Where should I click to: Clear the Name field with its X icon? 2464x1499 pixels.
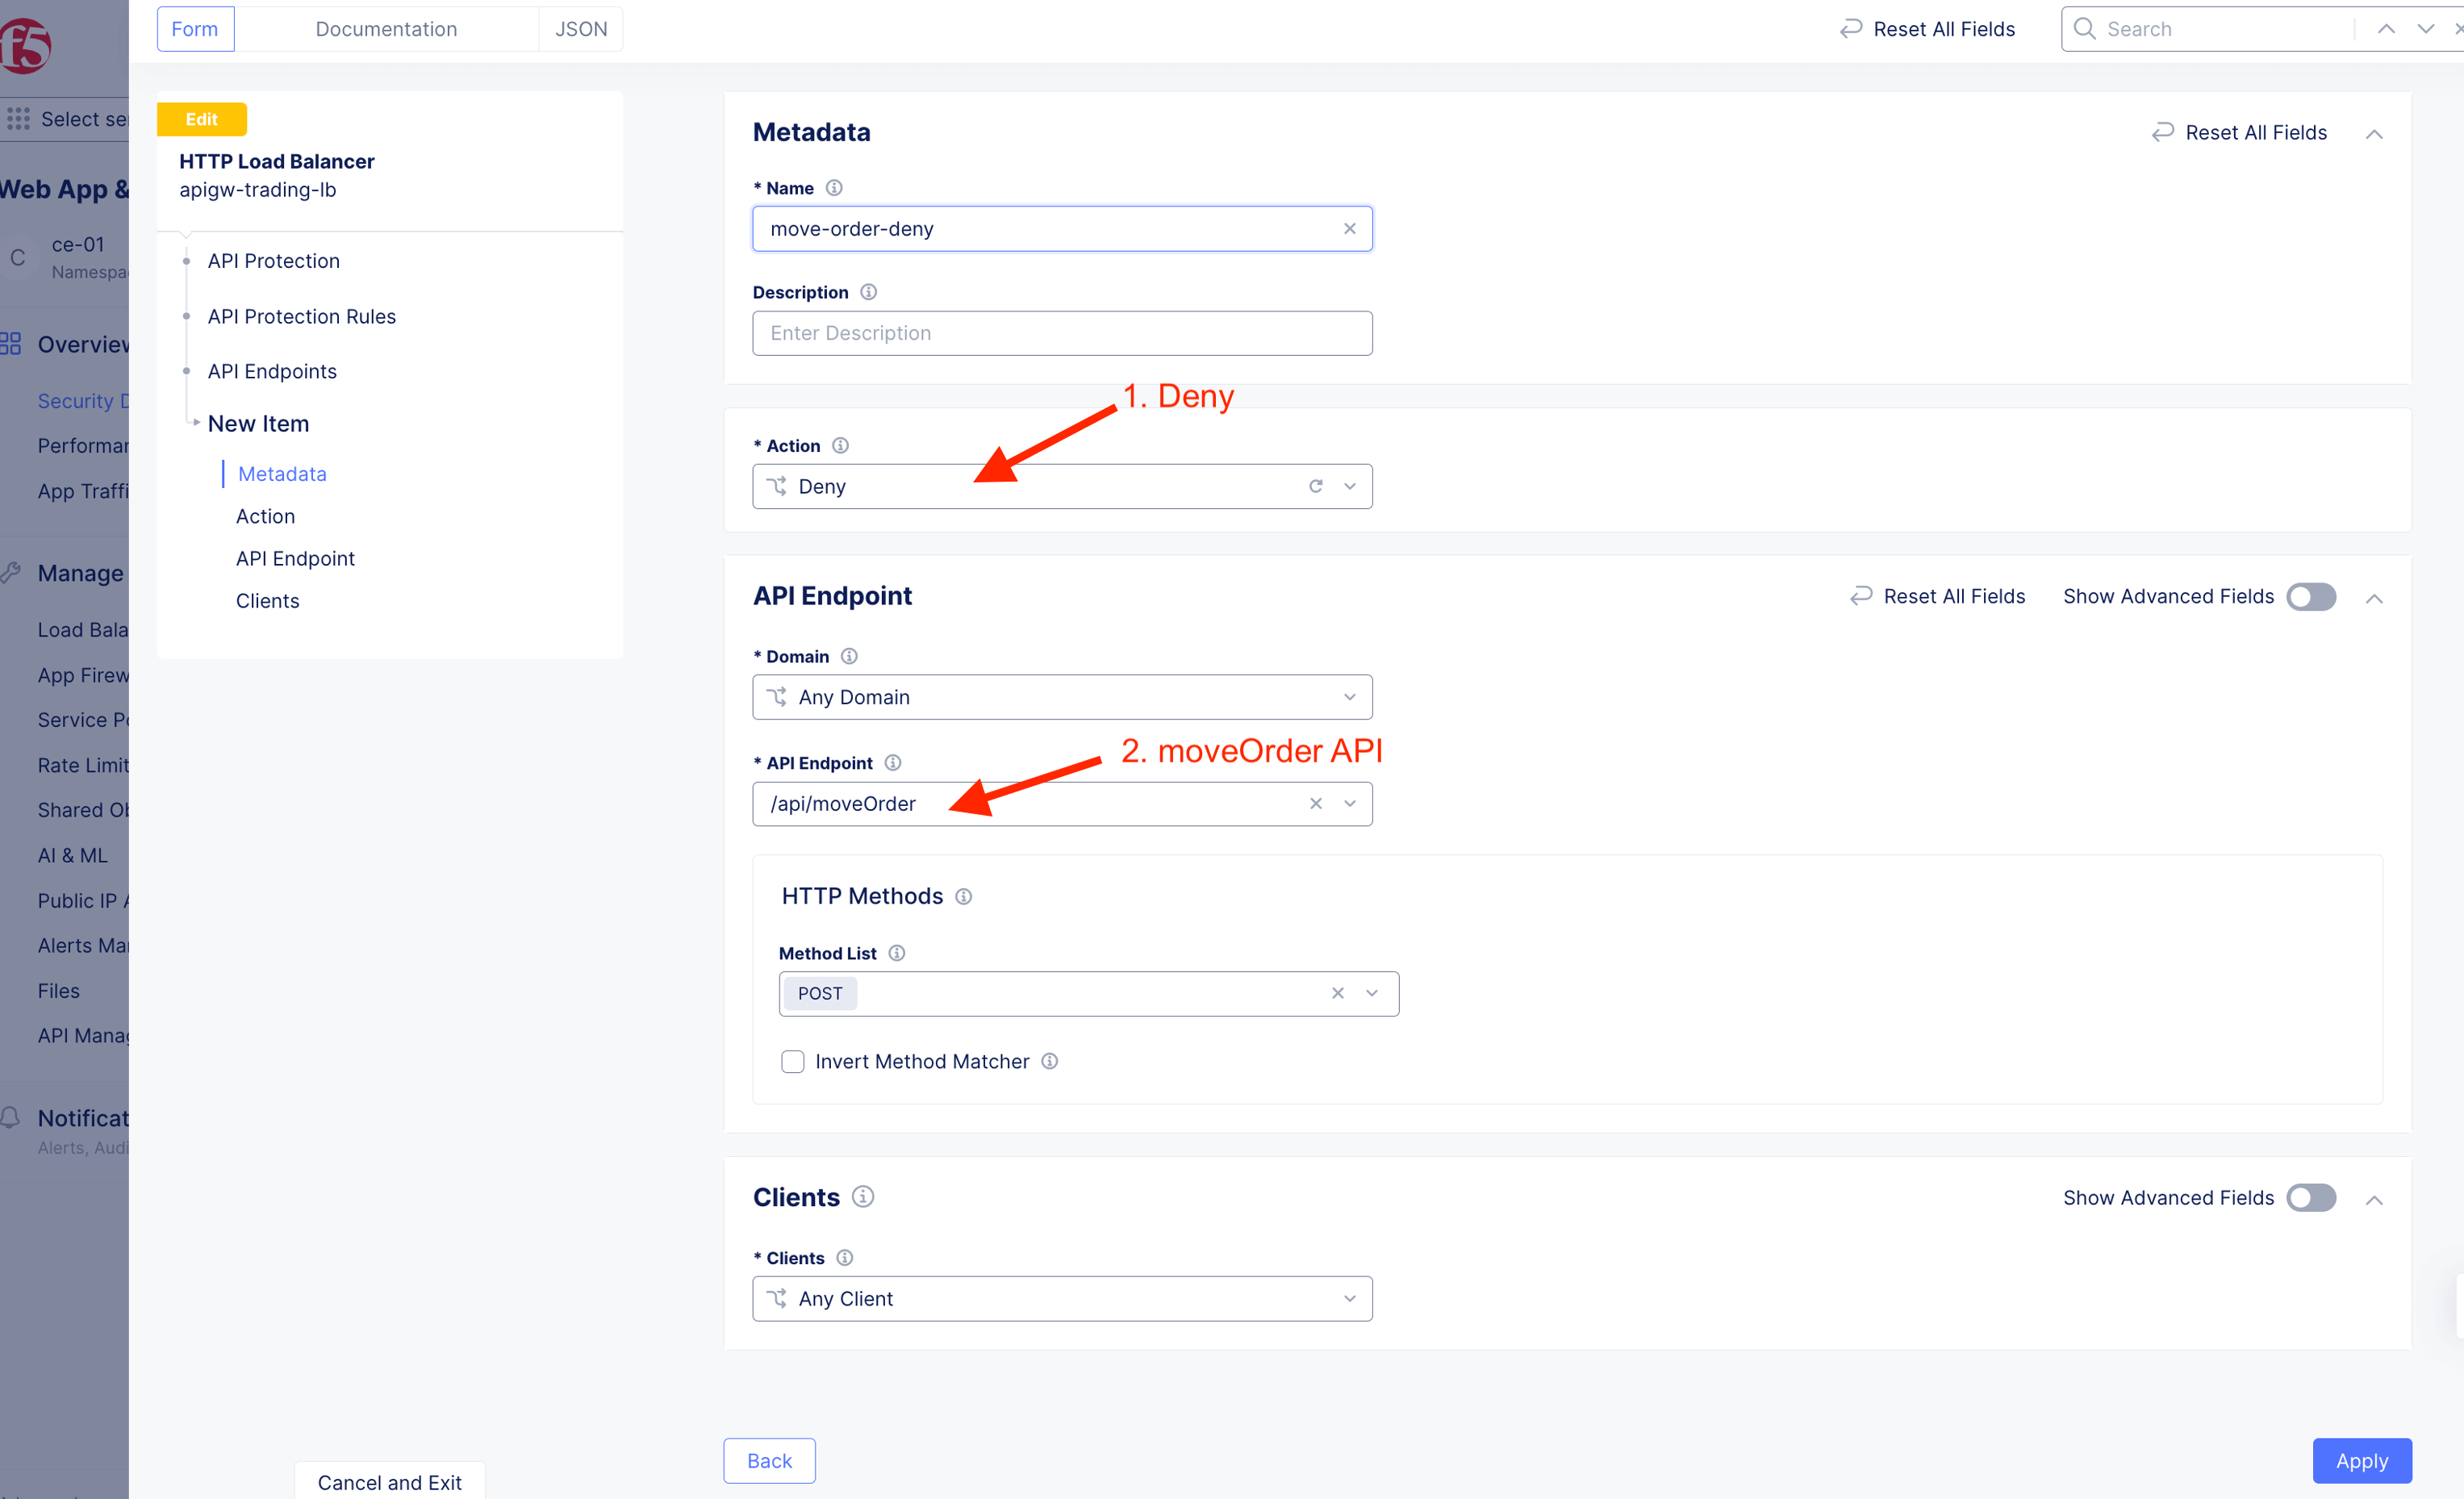[1349, 229]
